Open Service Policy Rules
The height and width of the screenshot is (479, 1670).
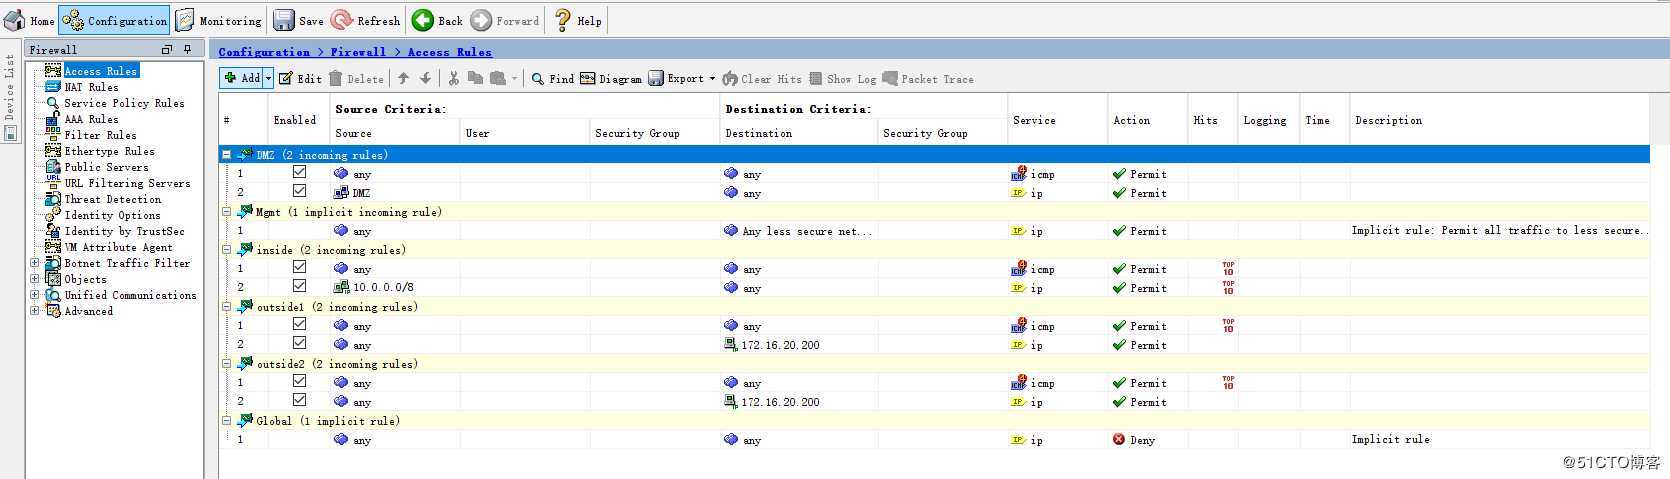[124, 103]
